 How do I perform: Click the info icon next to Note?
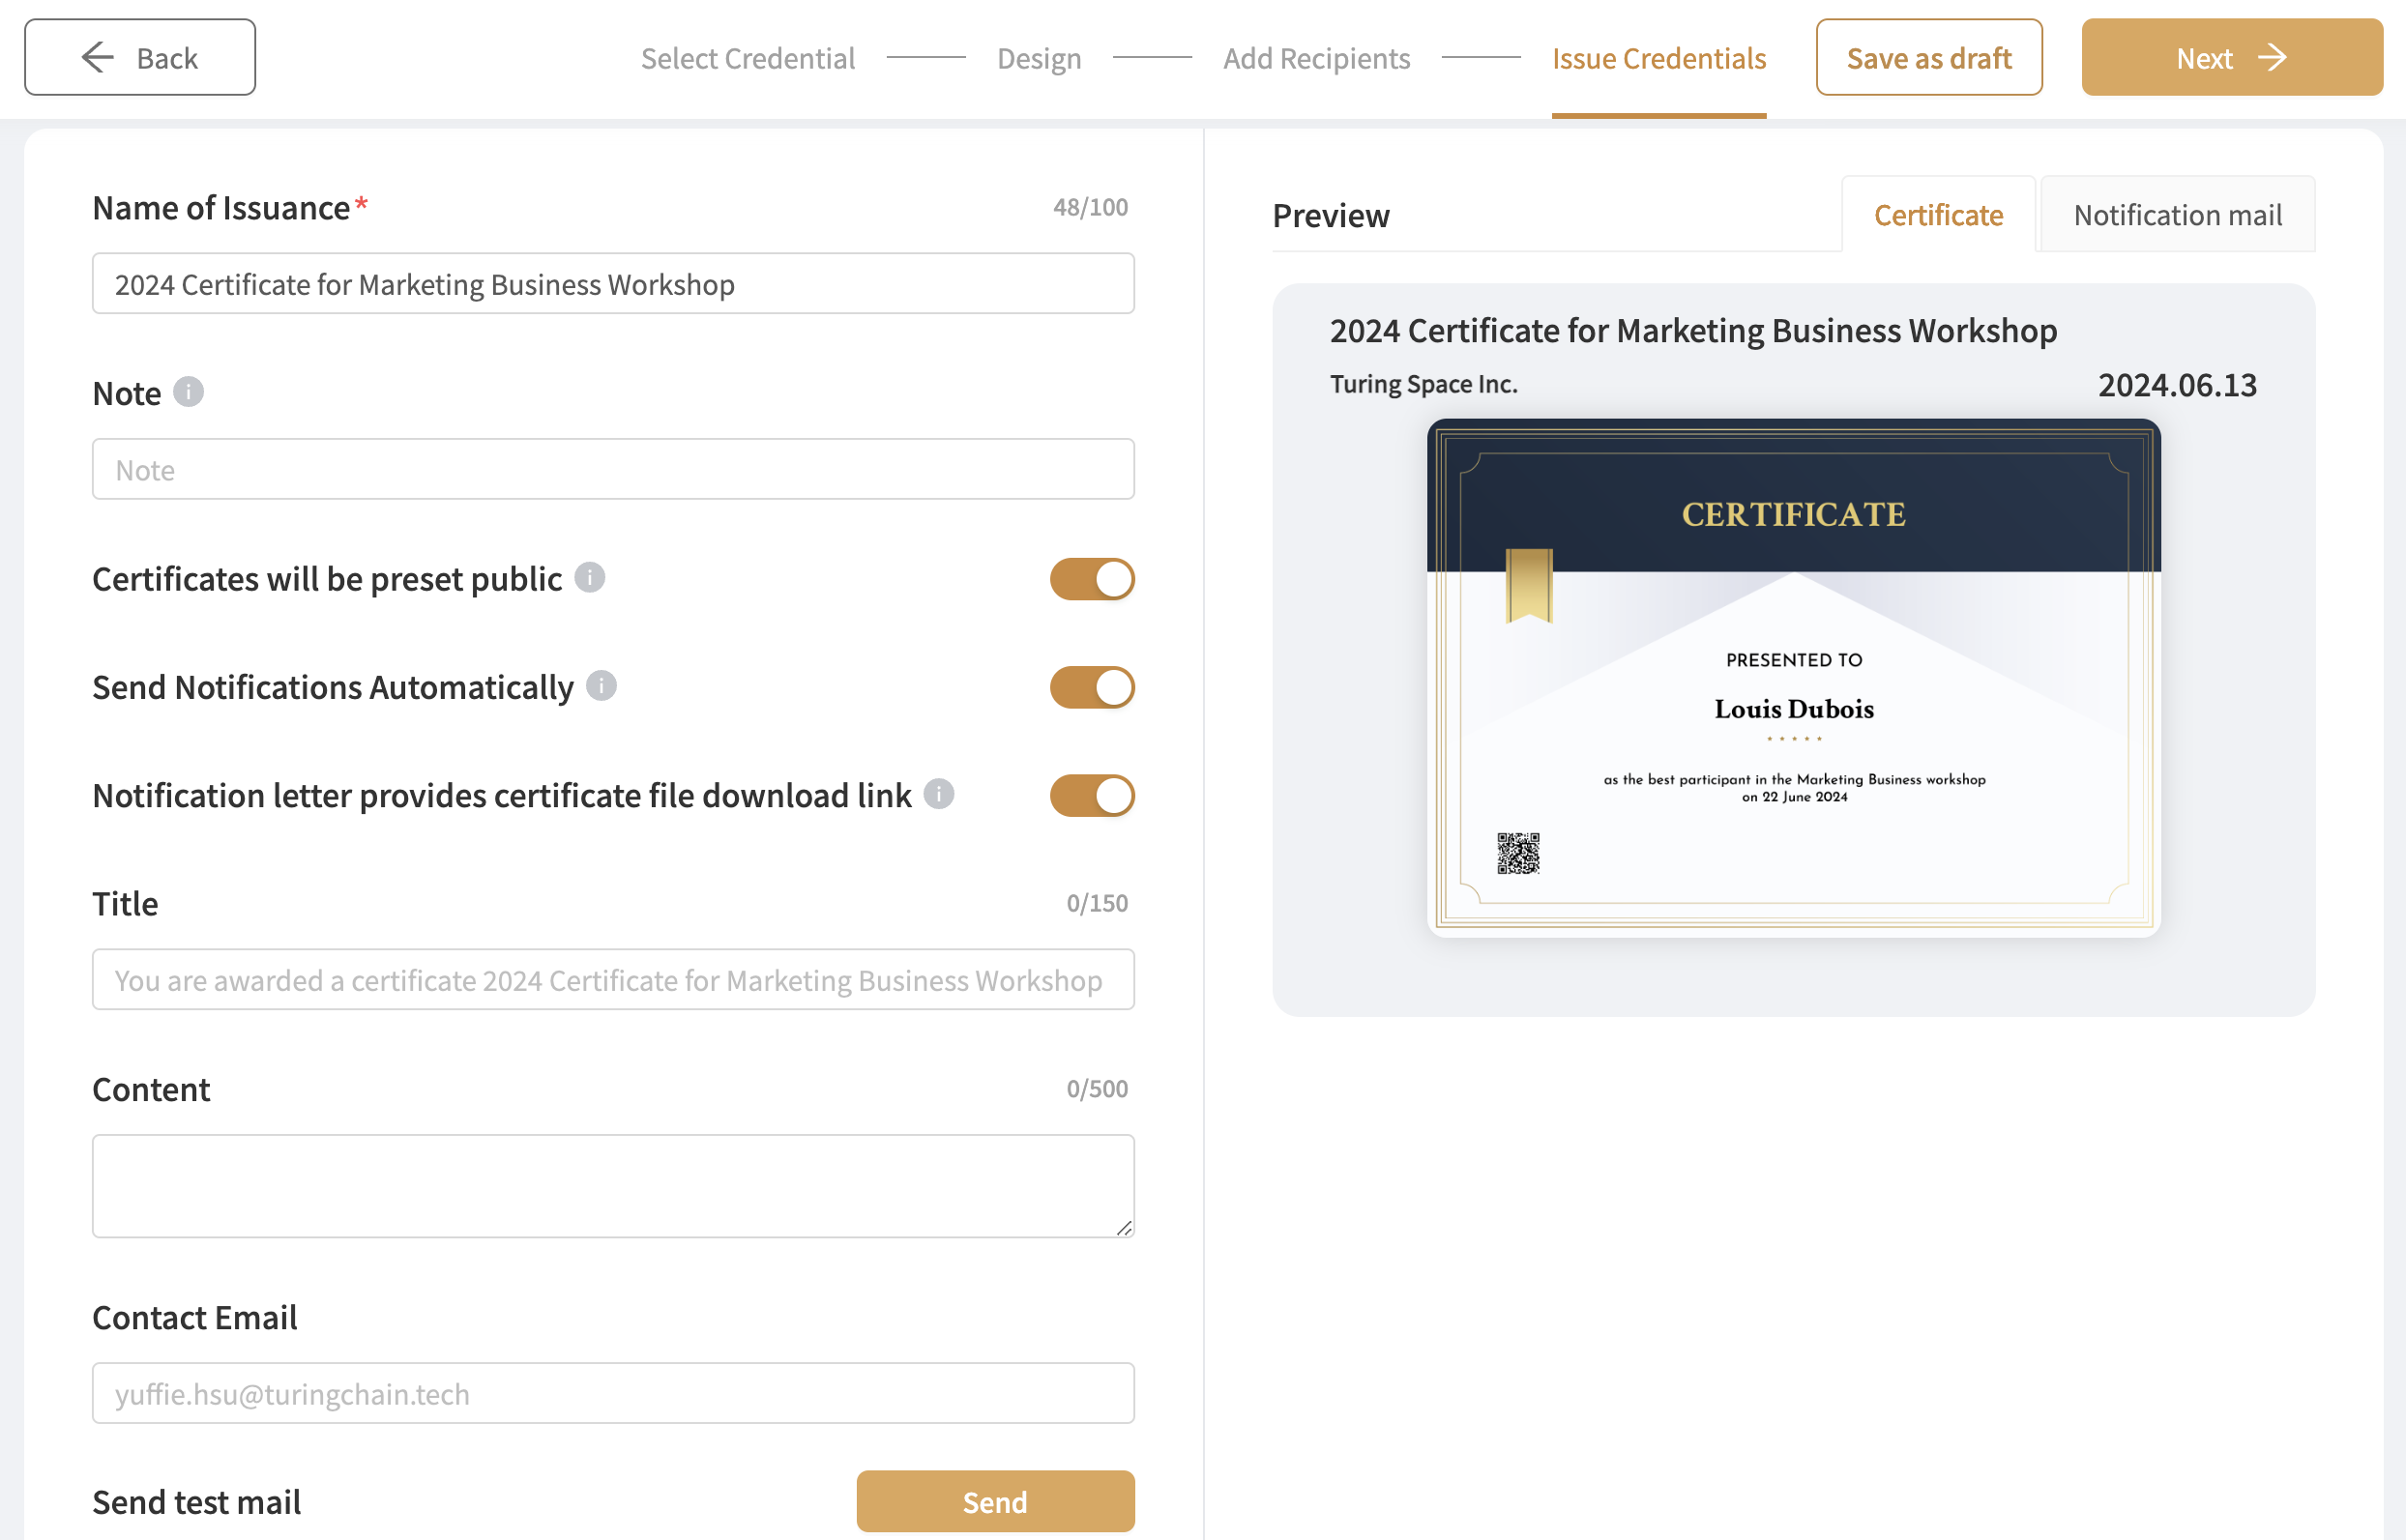[188, 391]
